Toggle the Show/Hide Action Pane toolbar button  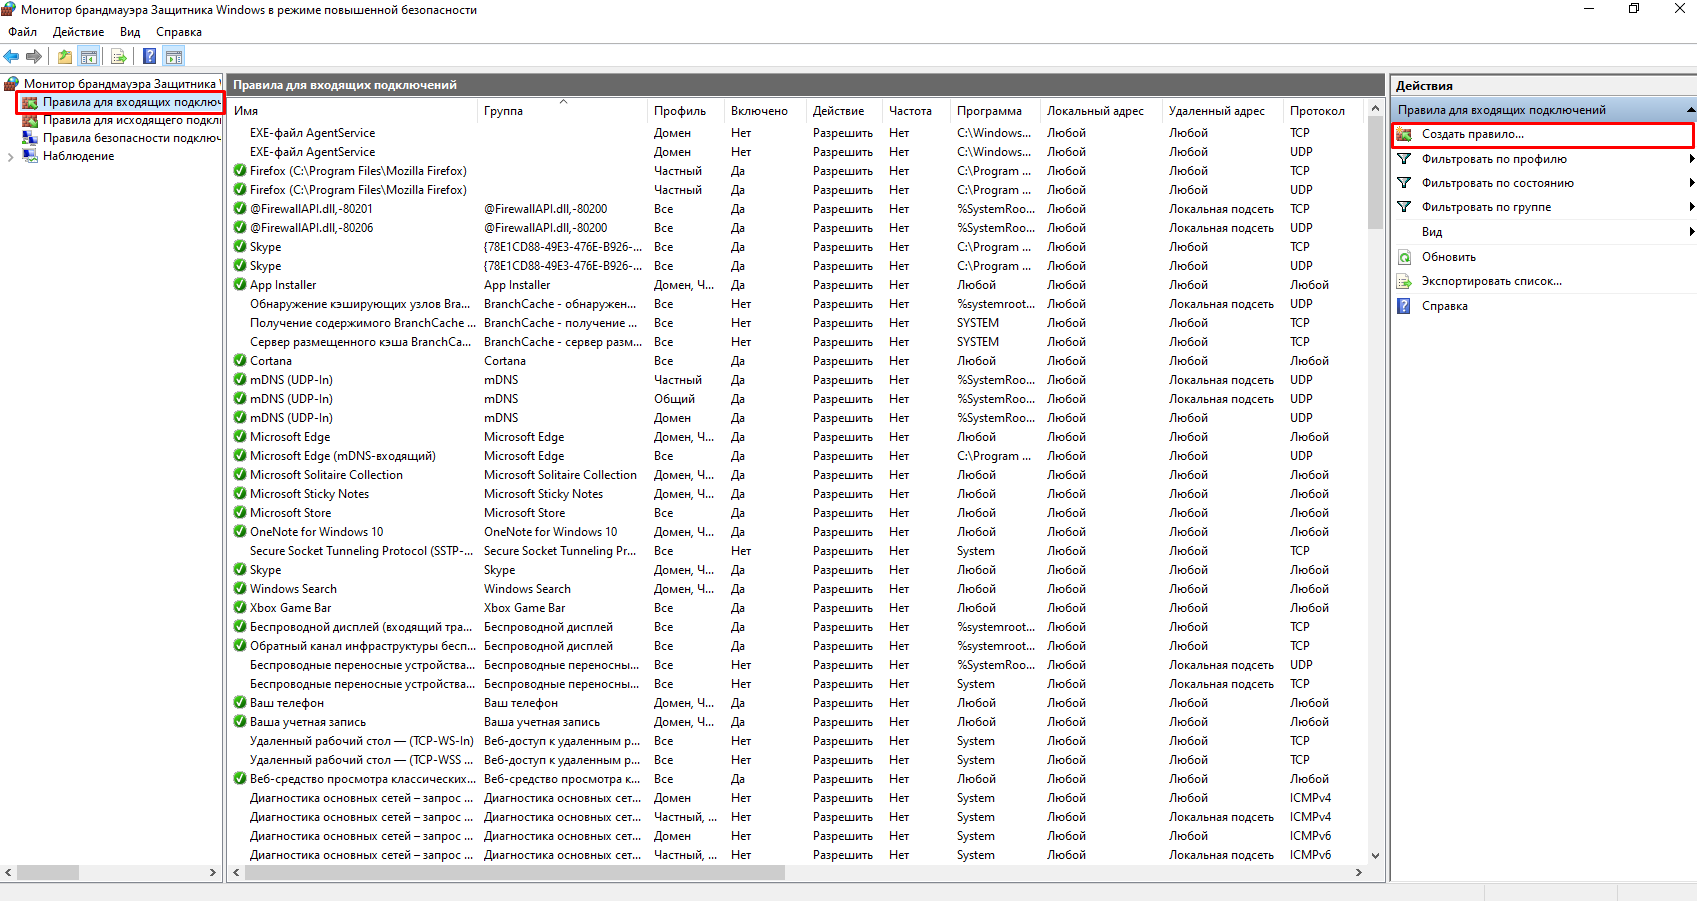point(174,57)
